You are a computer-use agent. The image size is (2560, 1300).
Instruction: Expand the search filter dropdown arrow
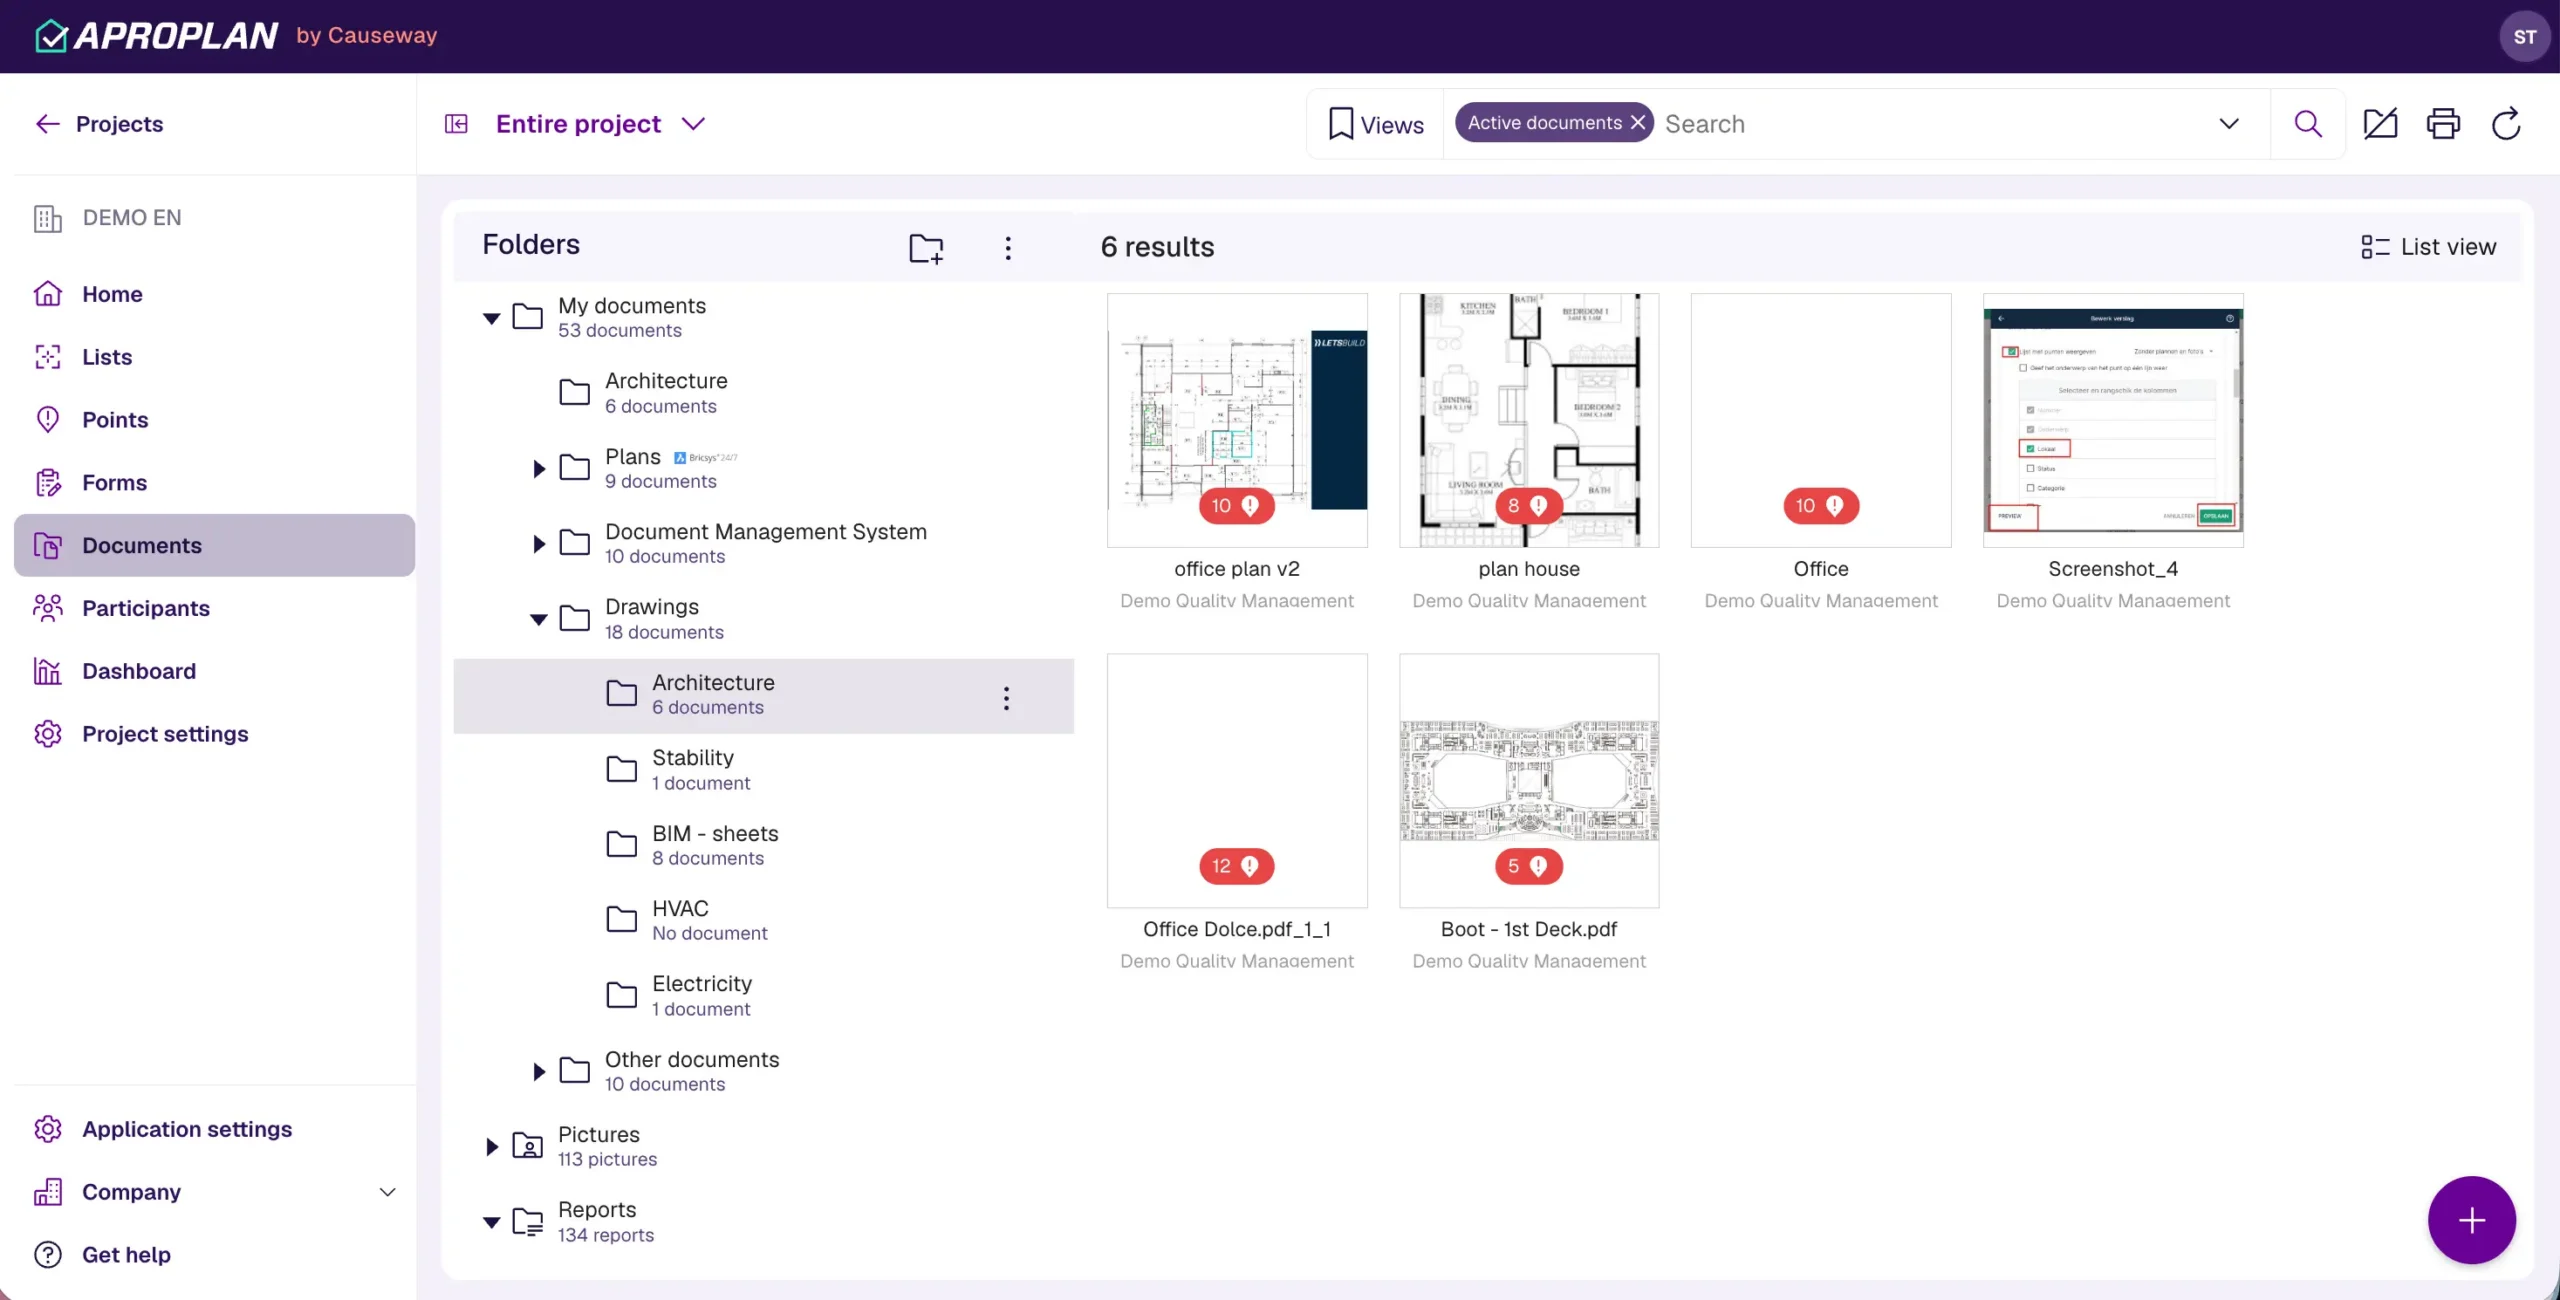point(2229,124)
